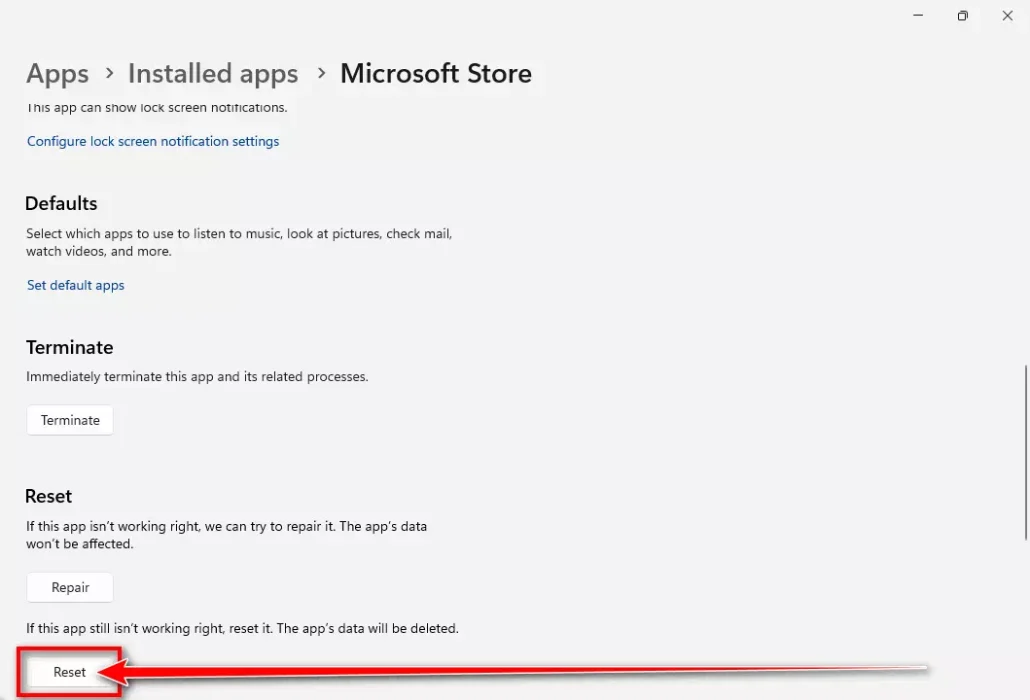Close the Settings window
The image size is (1030, 700).
pyautogui.click(x=1008, y=16)
